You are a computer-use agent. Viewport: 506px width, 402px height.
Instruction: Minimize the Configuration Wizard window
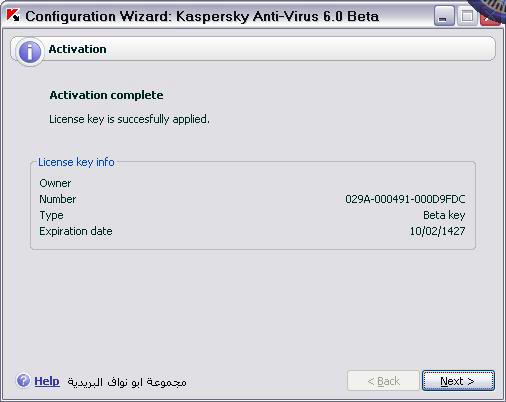click(444, 16)
